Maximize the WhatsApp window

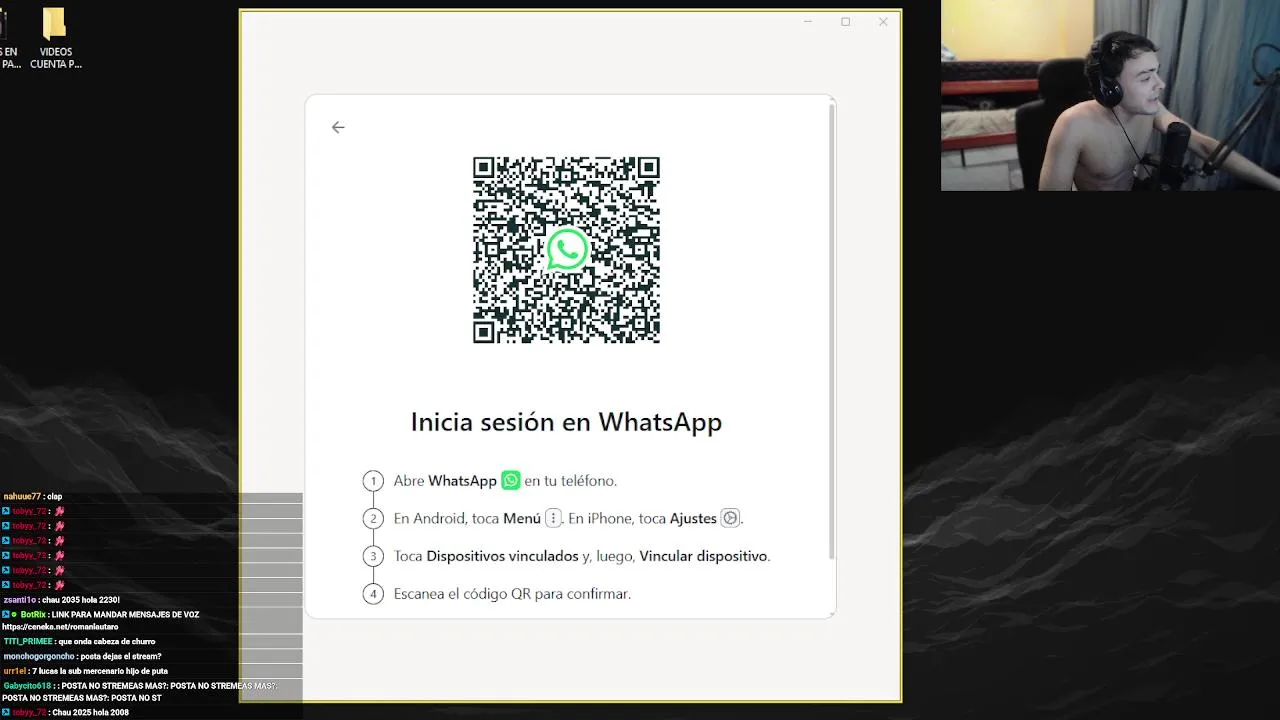pos(845,21)
